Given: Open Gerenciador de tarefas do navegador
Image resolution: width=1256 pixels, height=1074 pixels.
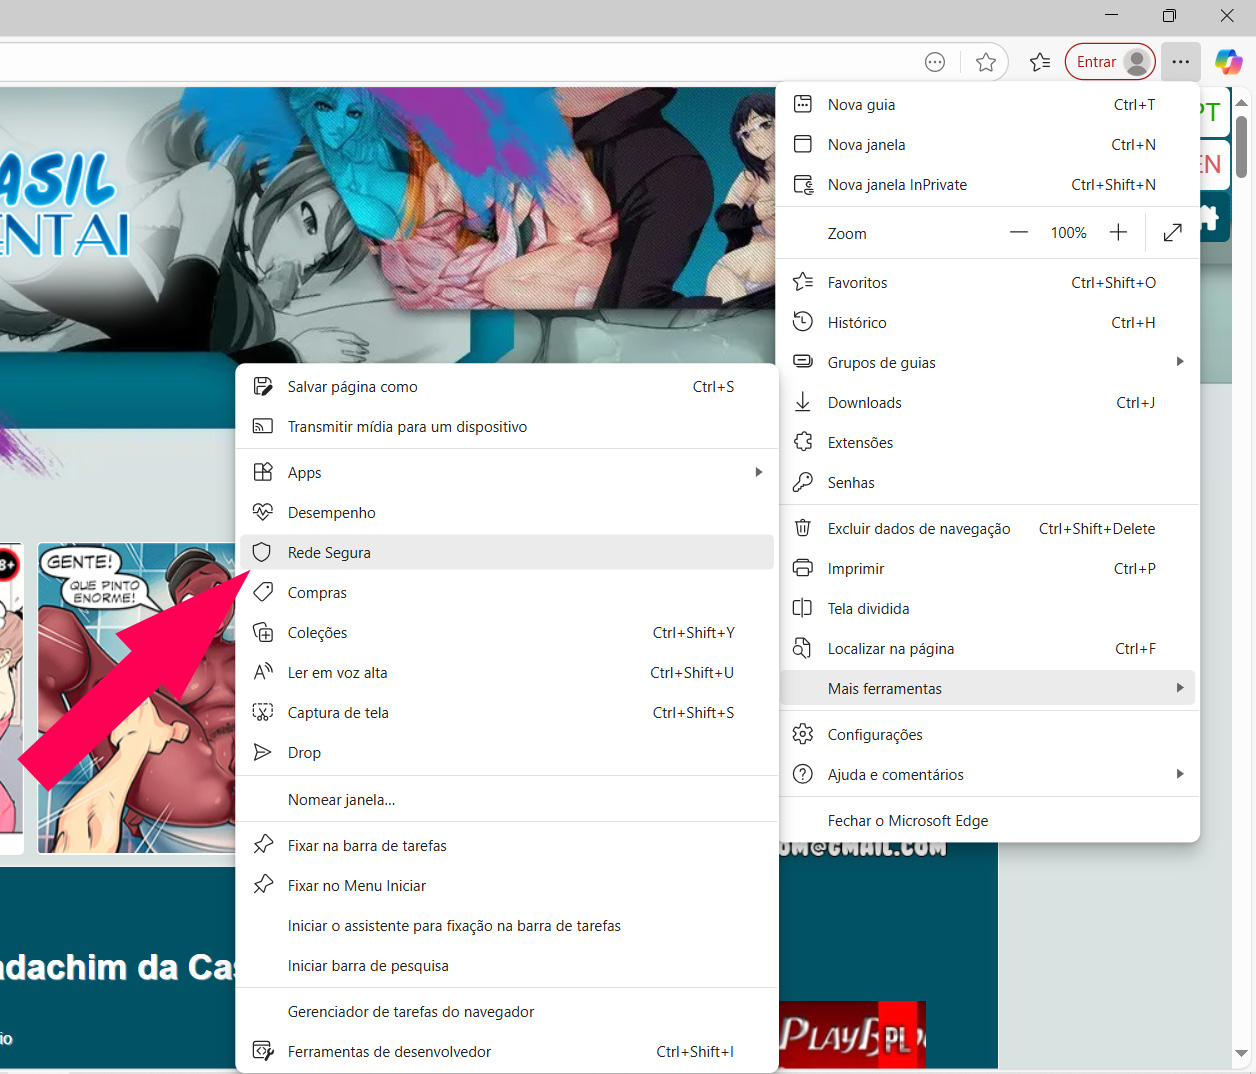Looking at the screenshot, I should click(507, 1012).
